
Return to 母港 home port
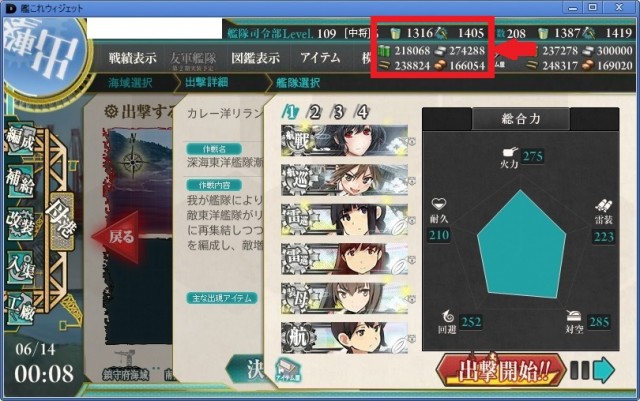(x=62, y=221)
